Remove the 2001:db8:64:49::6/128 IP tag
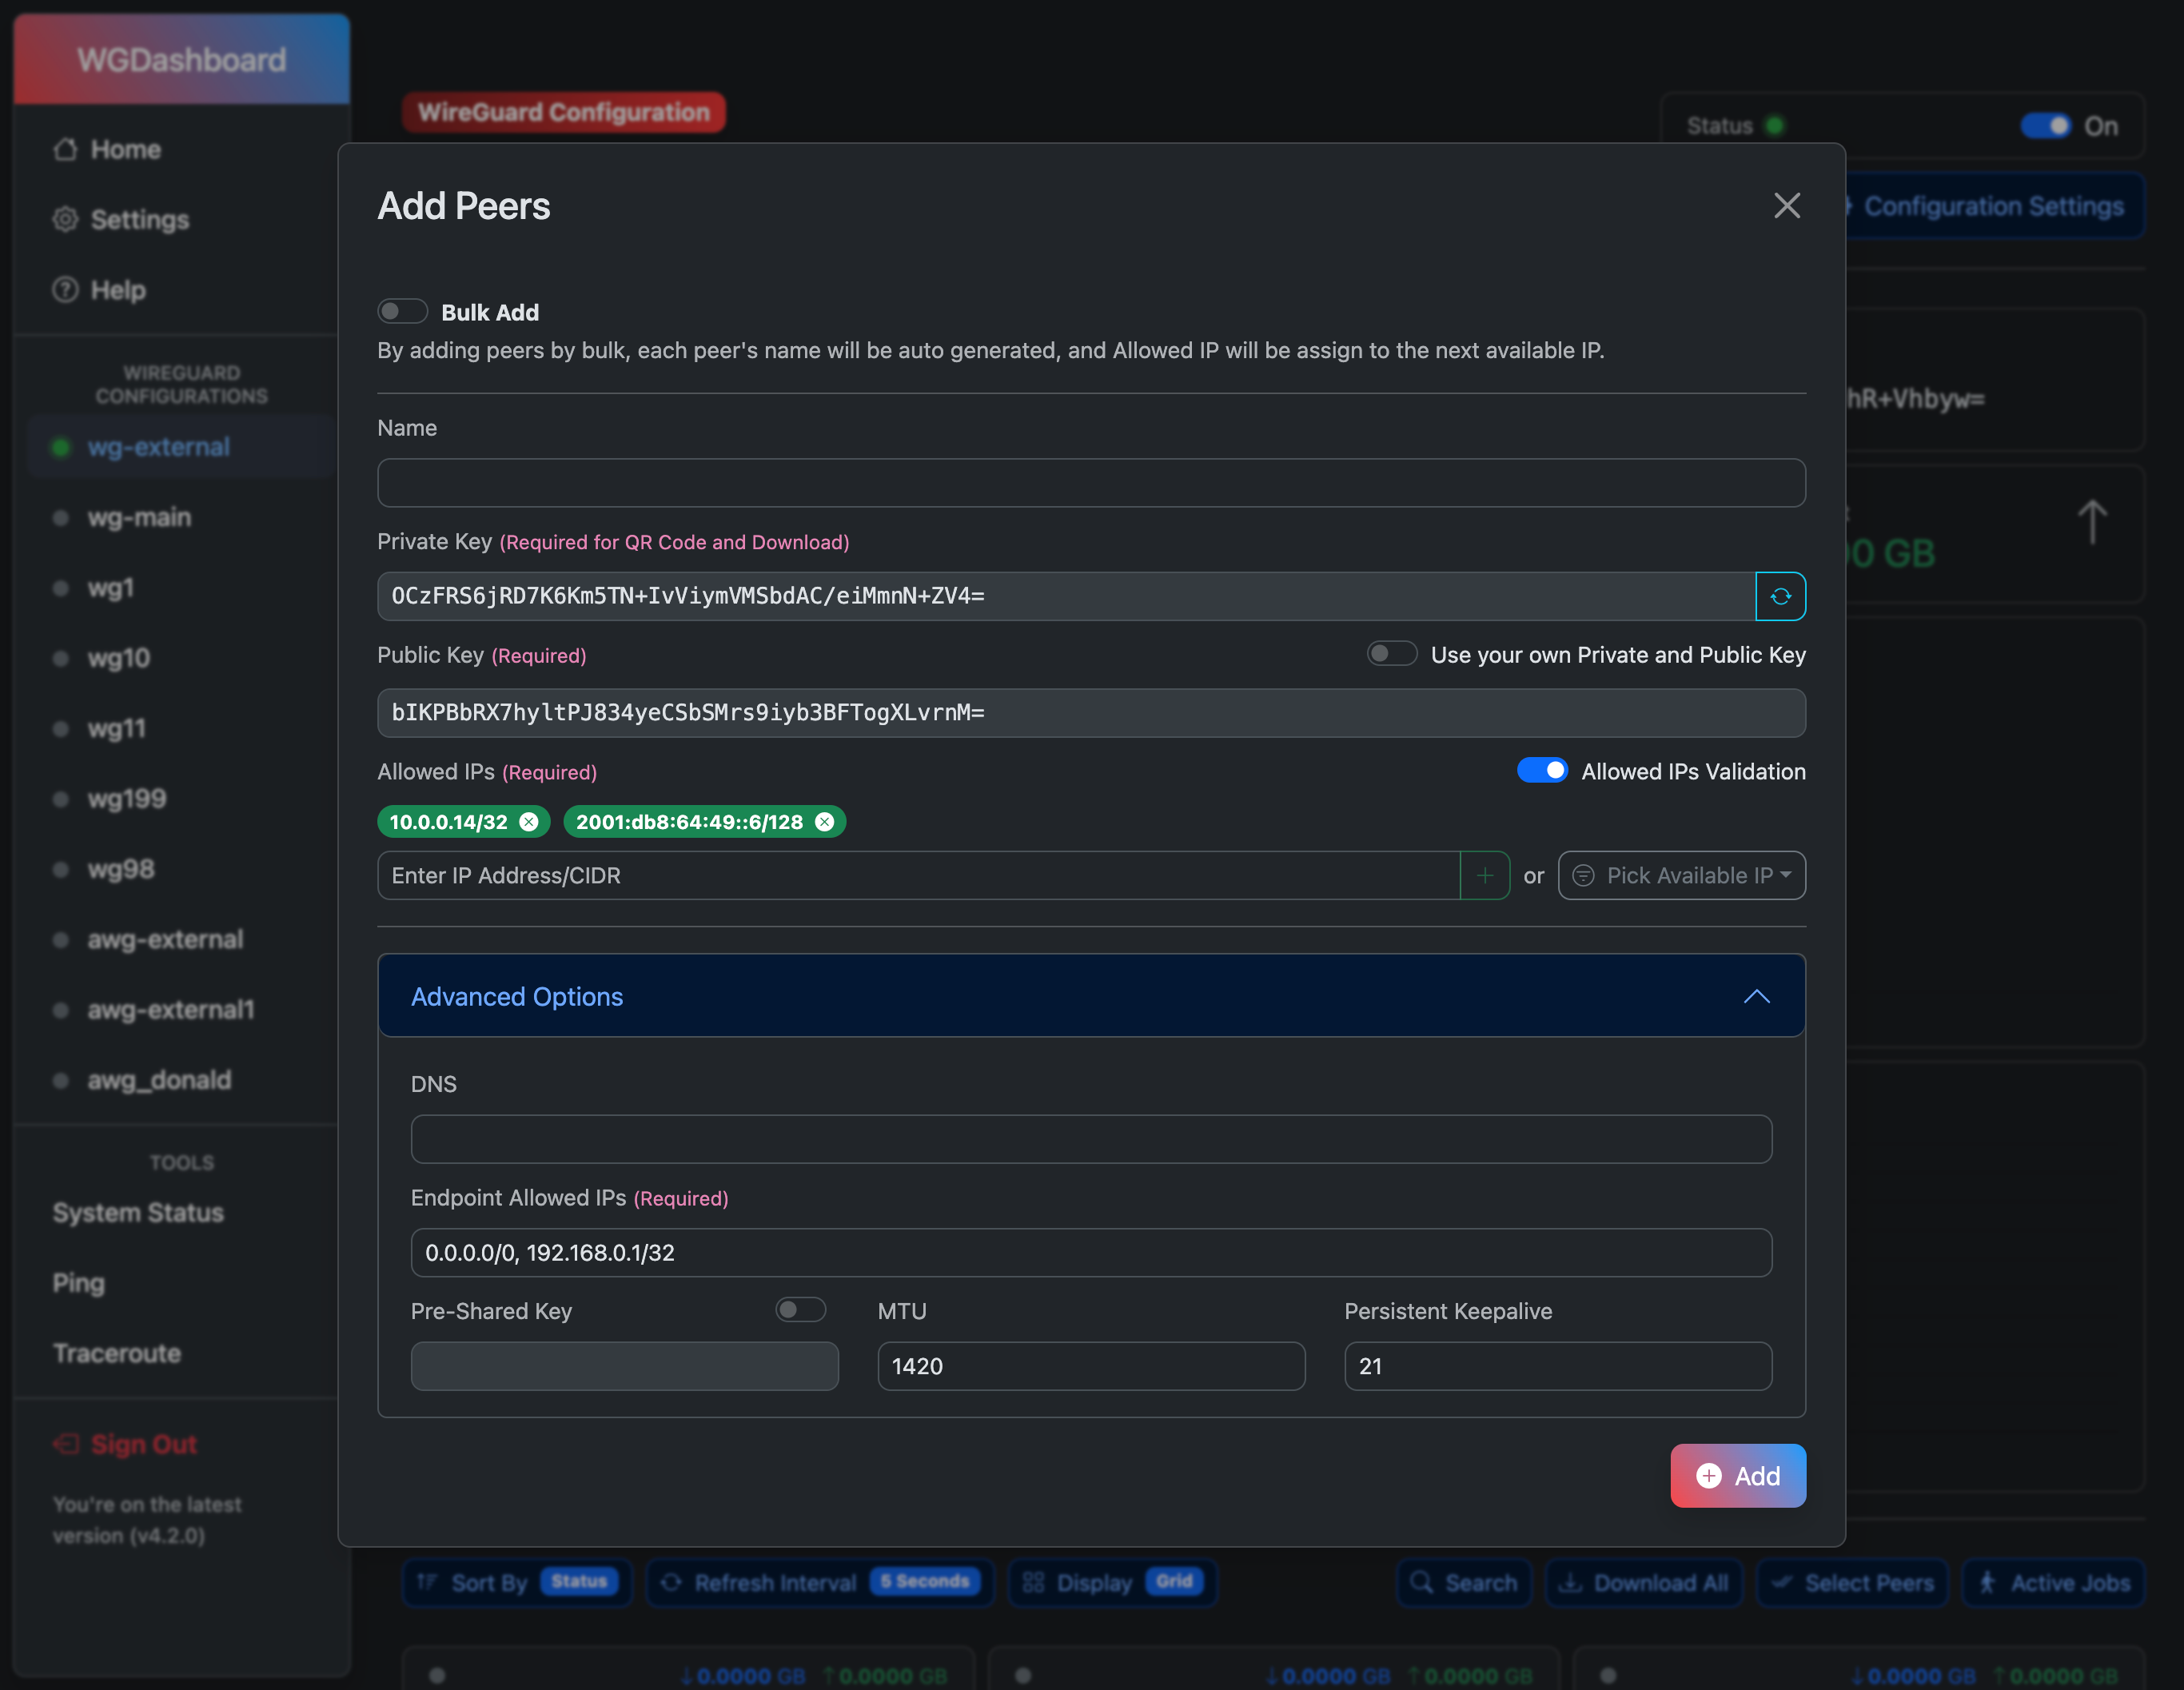This screenshot has width=2184, height=1690. pos(824,822)
